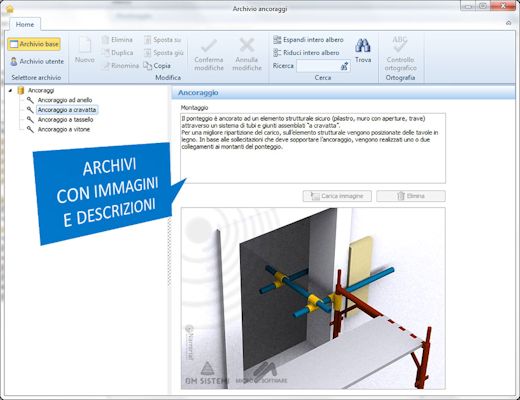Viewport: 520px width, 400px height.
Task: Switch to Archivio utente
Action: click(x=37, y=61)
